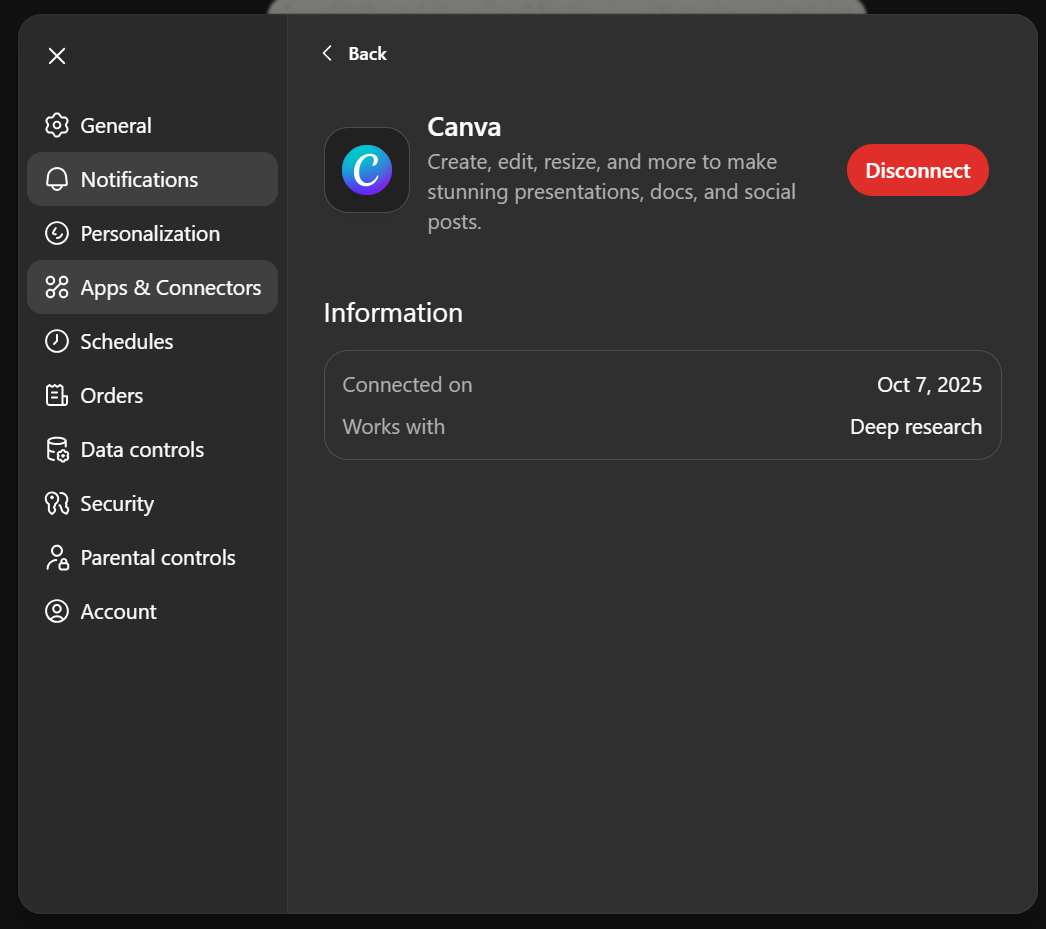Select the Personalization label in sidebar
Screen dimensions: 1046x929
click(150, 233)
